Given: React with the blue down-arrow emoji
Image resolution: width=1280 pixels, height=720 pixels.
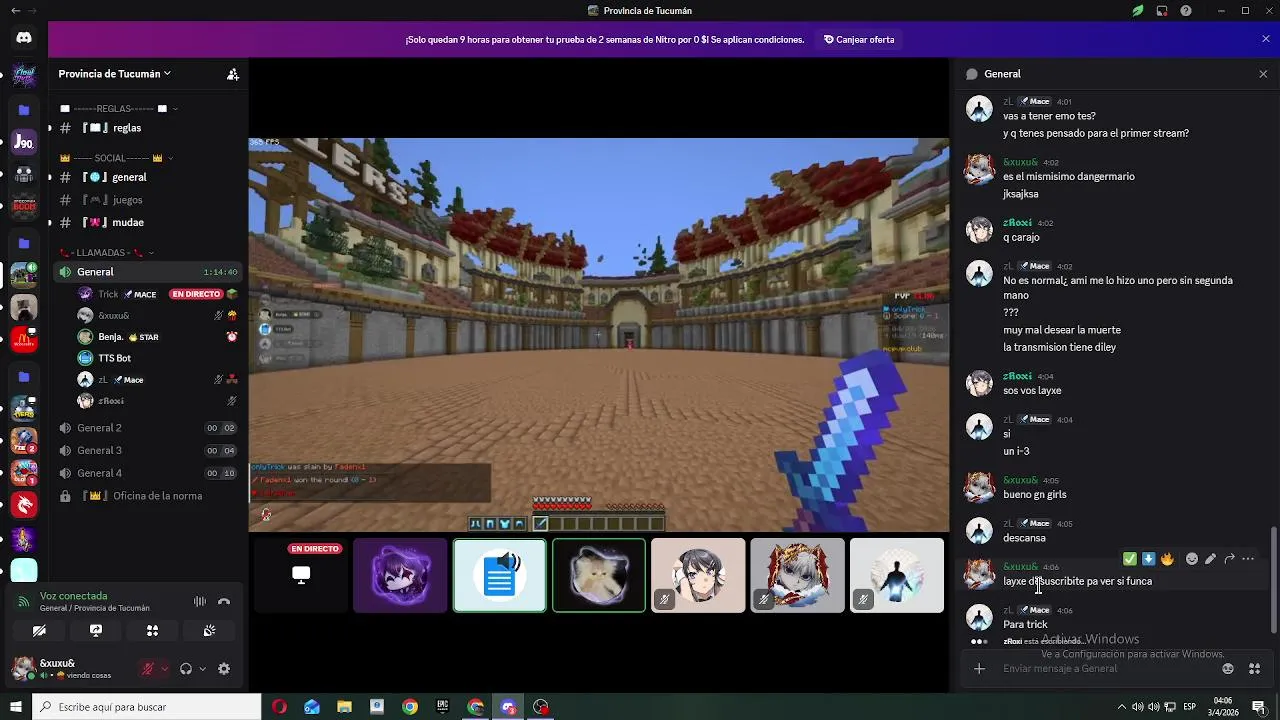Looking at the screenshot, I should 1148,559.
